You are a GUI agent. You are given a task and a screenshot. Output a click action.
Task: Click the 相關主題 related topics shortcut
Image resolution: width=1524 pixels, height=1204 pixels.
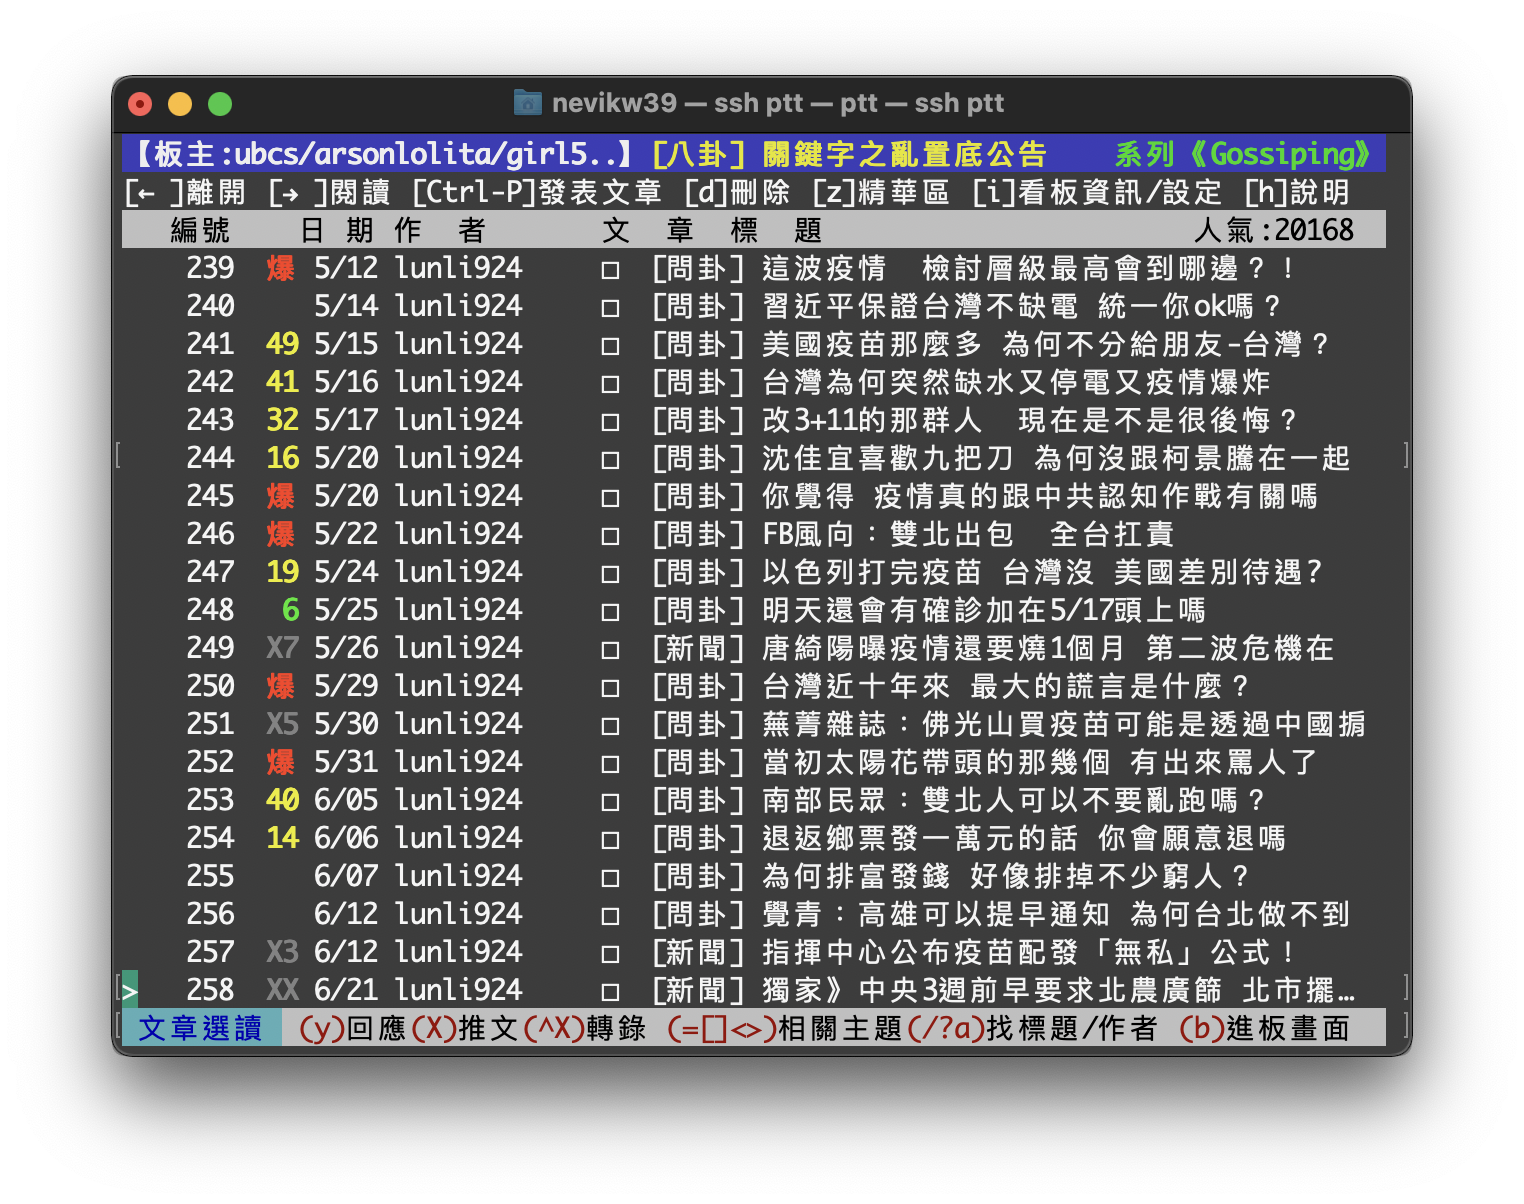tap(786, 1028)
